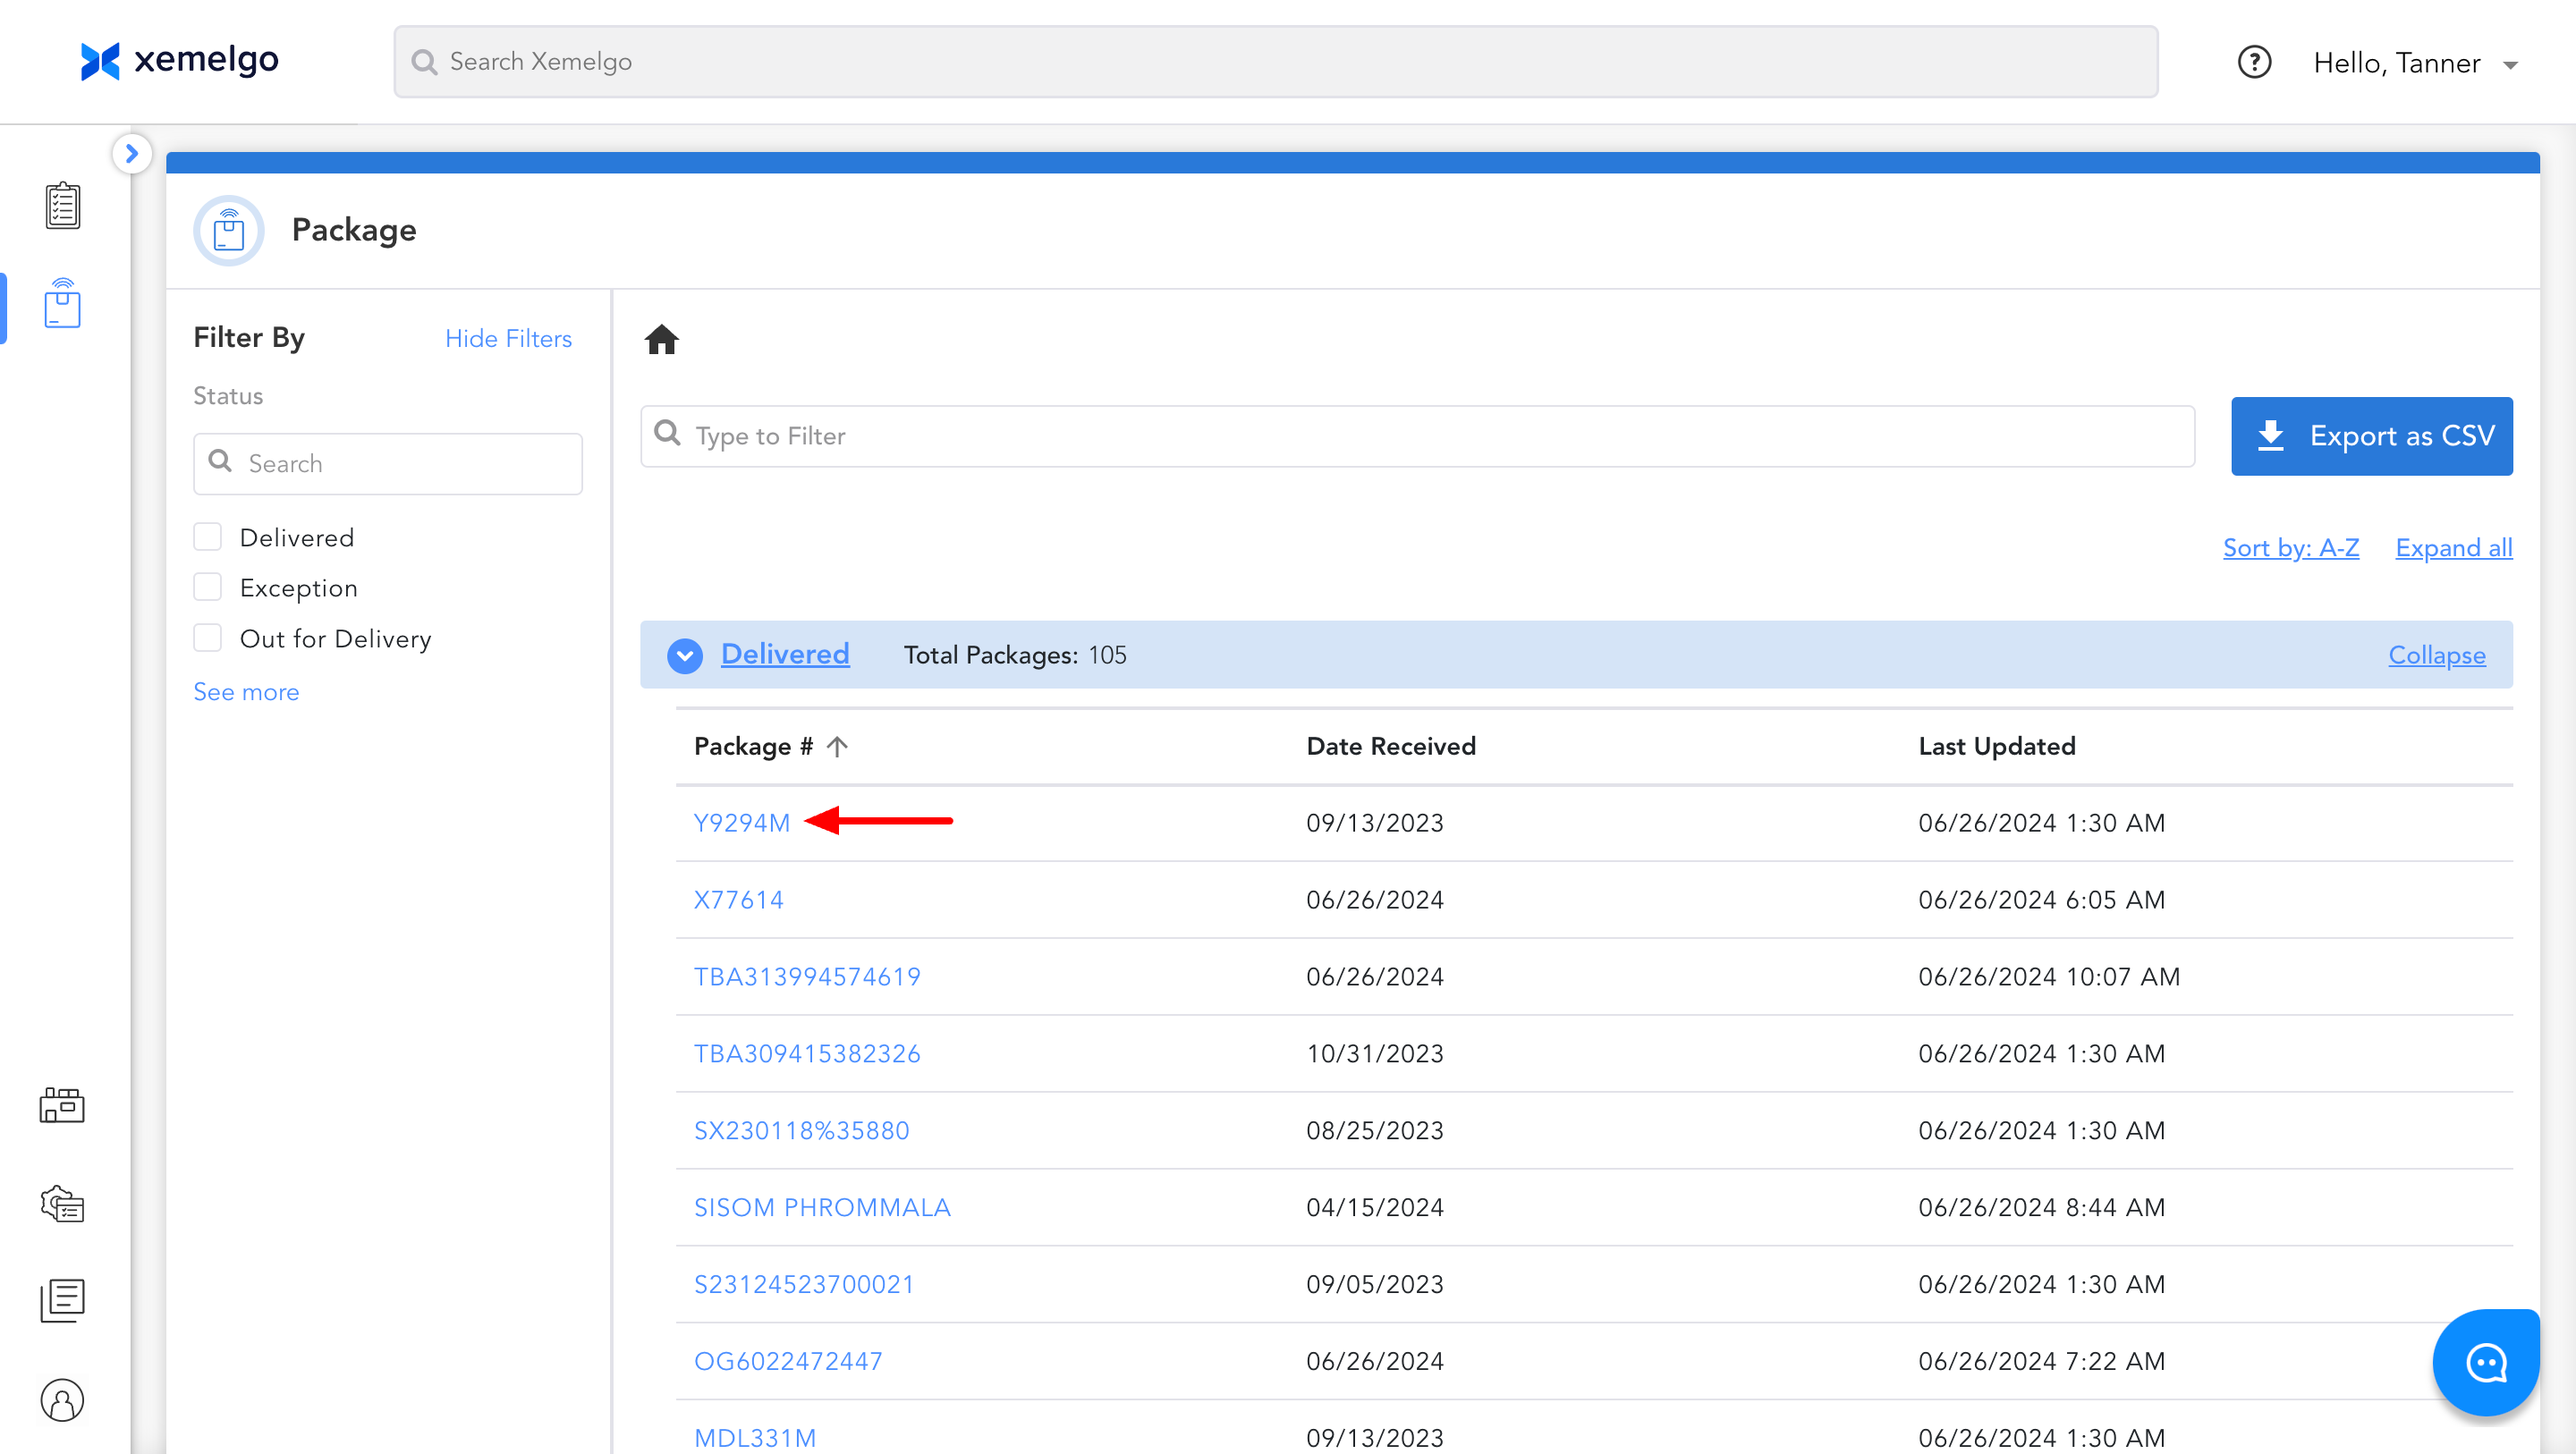Image resolution: width=2576 pixels, height=1454 pixels.
Task: Click the Sort by: A-Z link
Action: click(x=2290, y=548)
